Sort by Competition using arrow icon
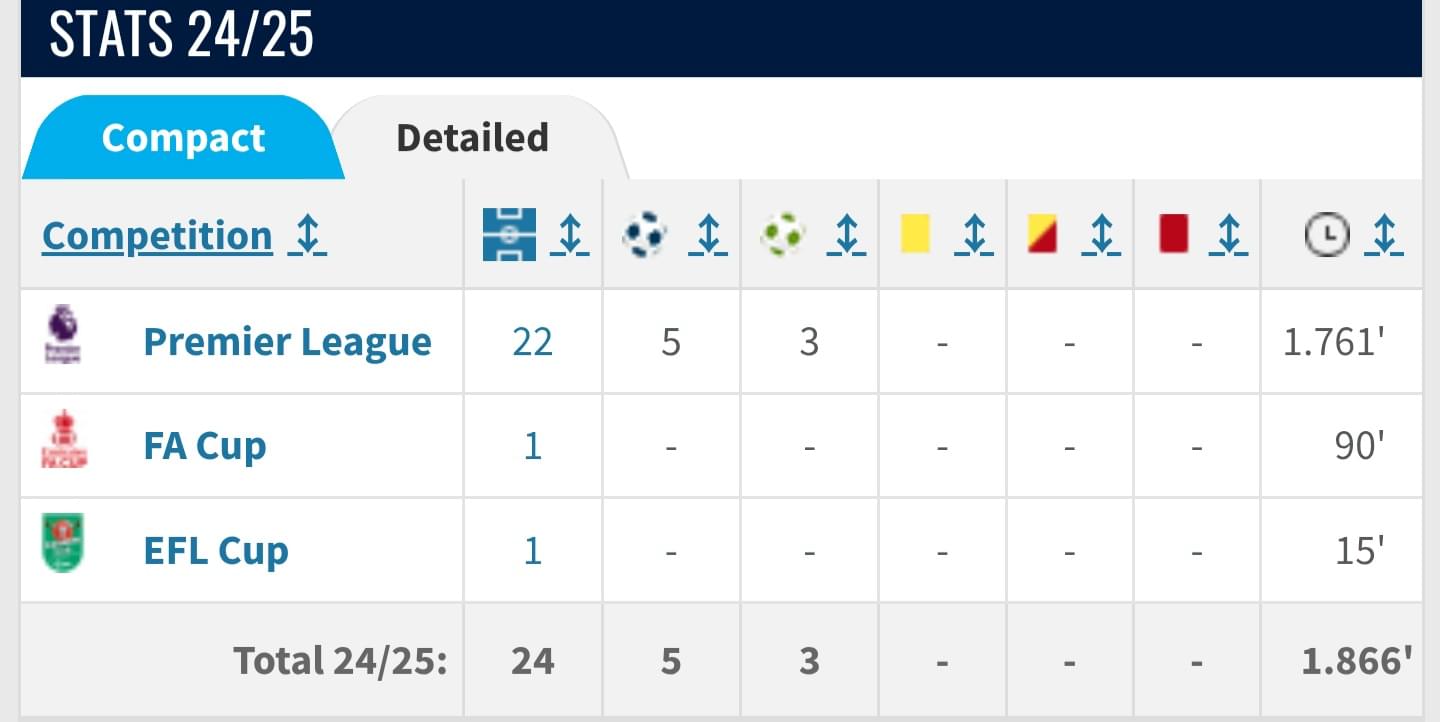Screen dimensions: 1440x722 [x=308, y=235]
